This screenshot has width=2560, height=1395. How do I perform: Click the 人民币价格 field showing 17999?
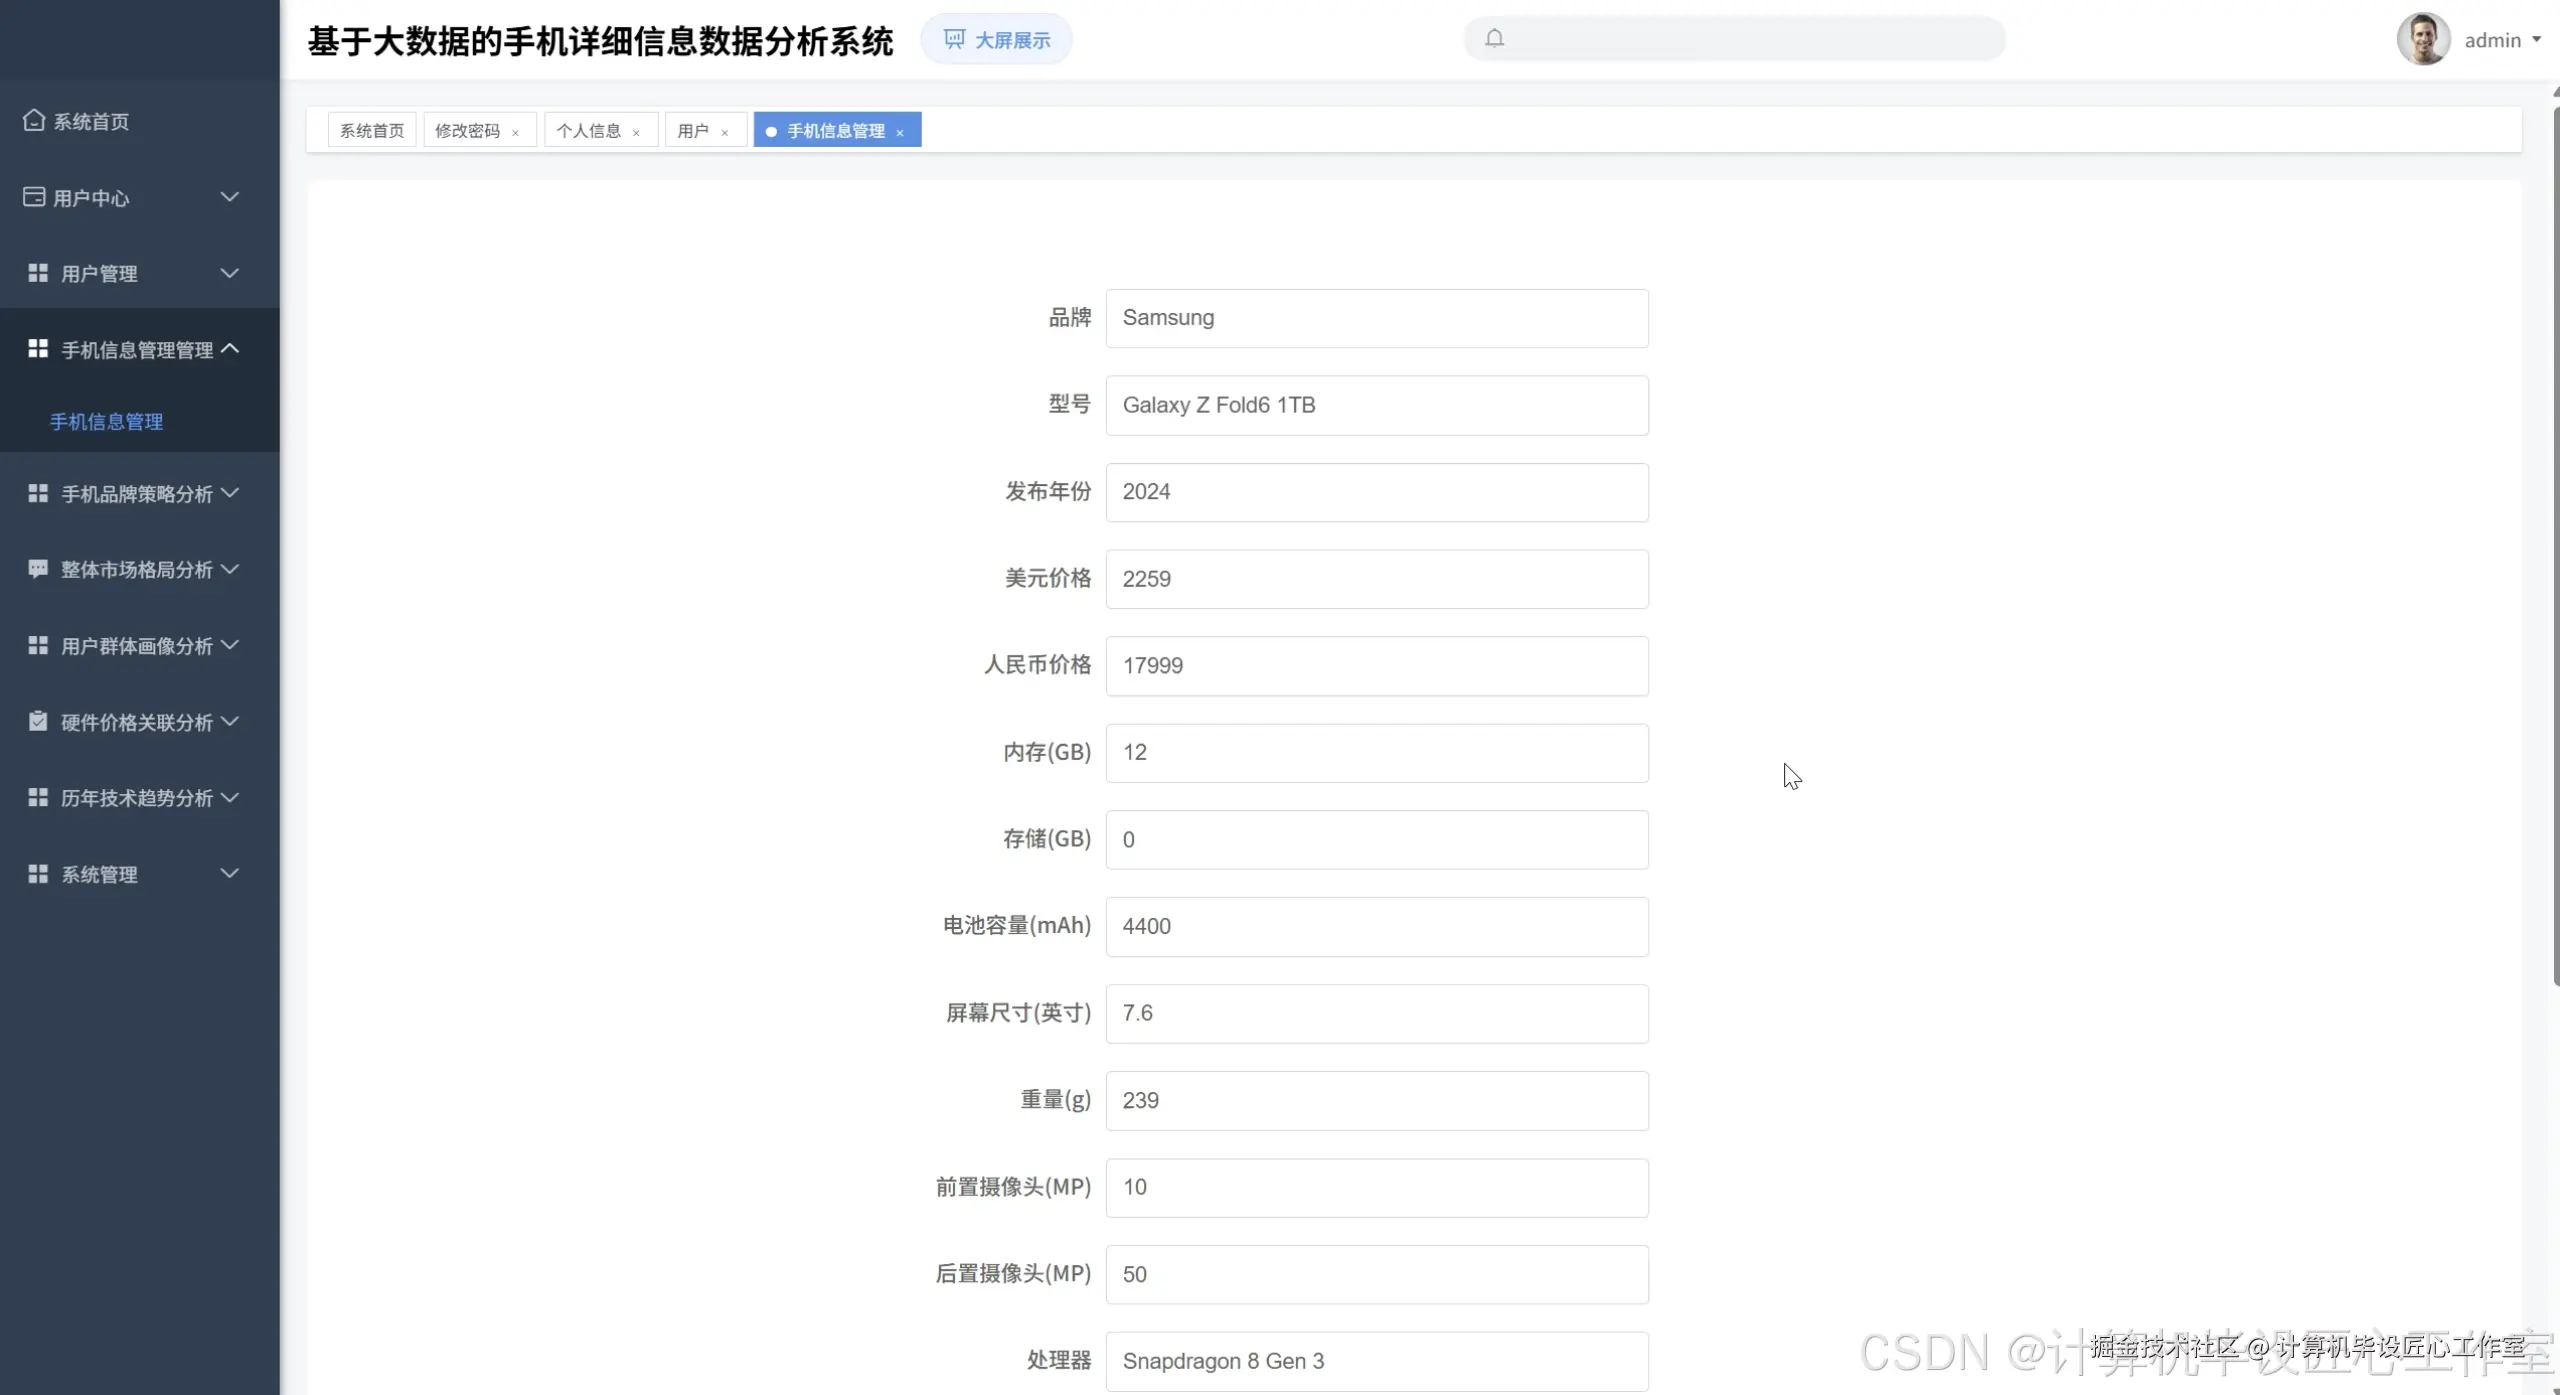(x=1377, y=666)
